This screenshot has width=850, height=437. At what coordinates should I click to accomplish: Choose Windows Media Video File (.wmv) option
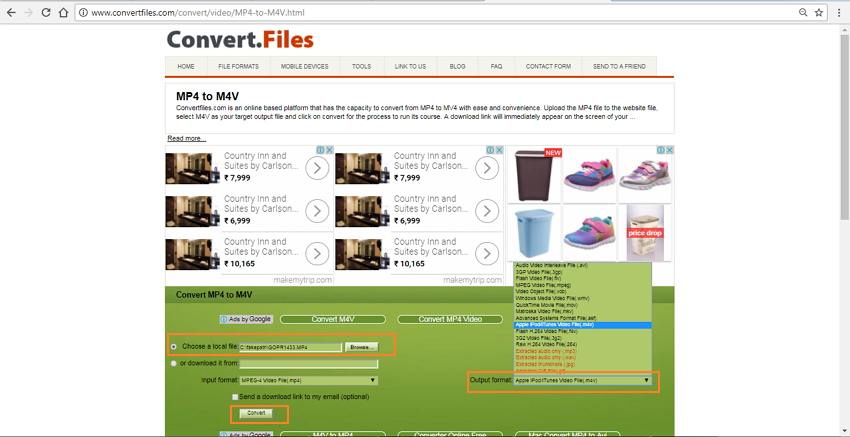coord(582,298)
